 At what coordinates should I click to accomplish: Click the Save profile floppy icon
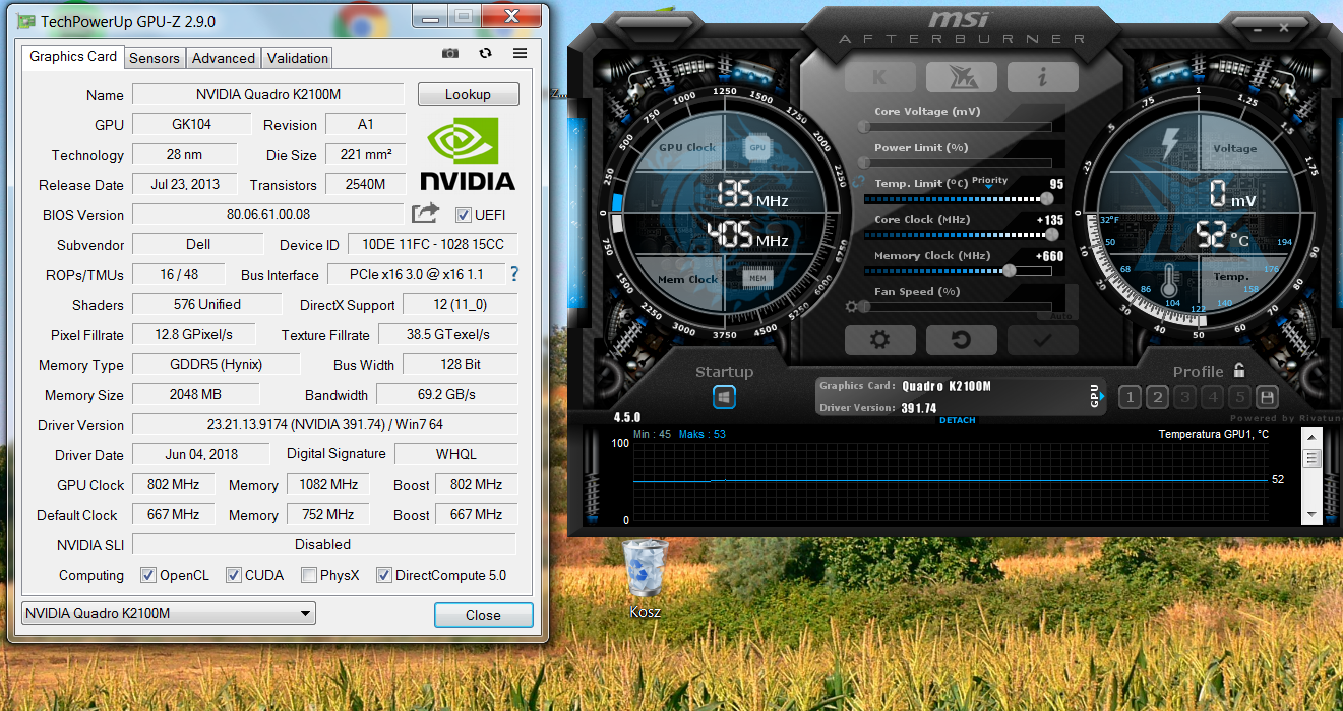point(1267,397)
